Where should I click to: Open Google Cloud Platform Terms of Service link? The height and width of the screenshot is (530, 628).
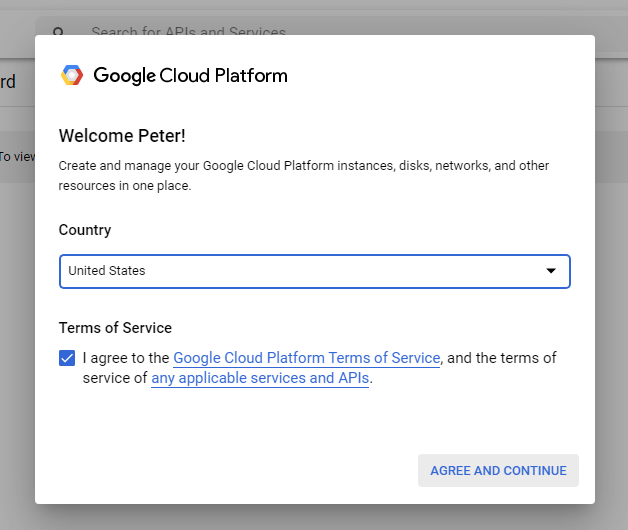pos(306,358)
